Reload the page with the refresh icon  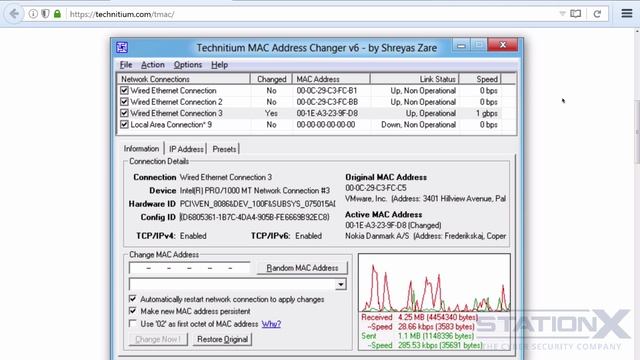coord(597,14)
